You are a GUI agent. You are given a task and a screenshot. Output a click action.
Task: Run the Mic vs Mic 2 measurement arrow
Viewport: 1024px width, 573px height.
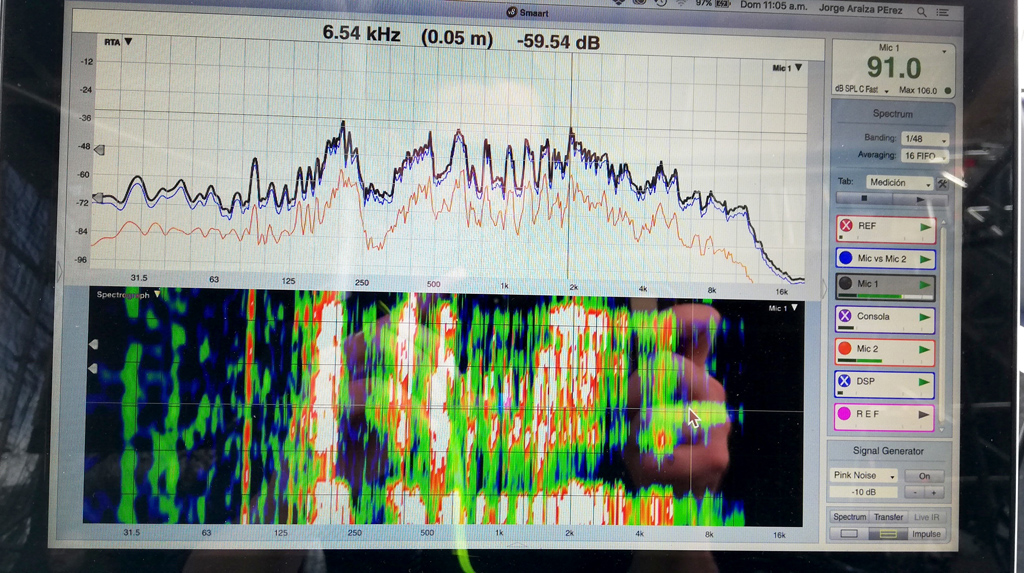[925, 259]
